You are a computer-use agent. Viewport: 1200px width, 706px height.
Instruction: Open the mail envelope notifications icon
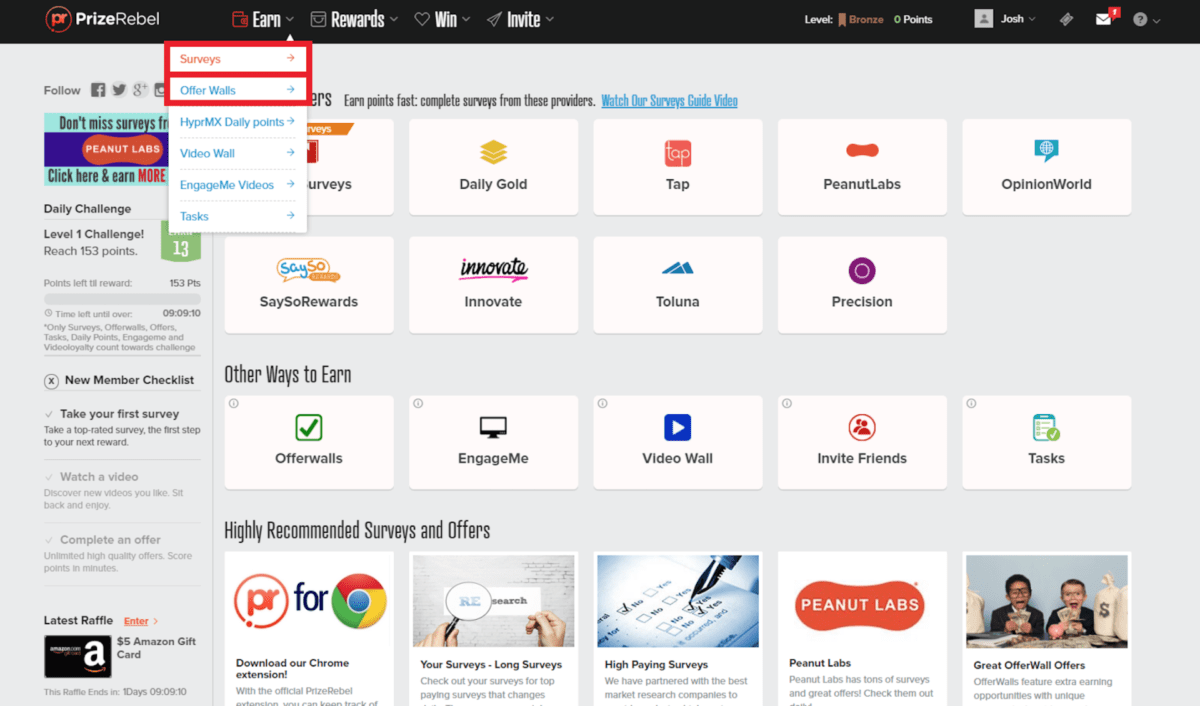pyautogui.click(x=1103, y=19)
